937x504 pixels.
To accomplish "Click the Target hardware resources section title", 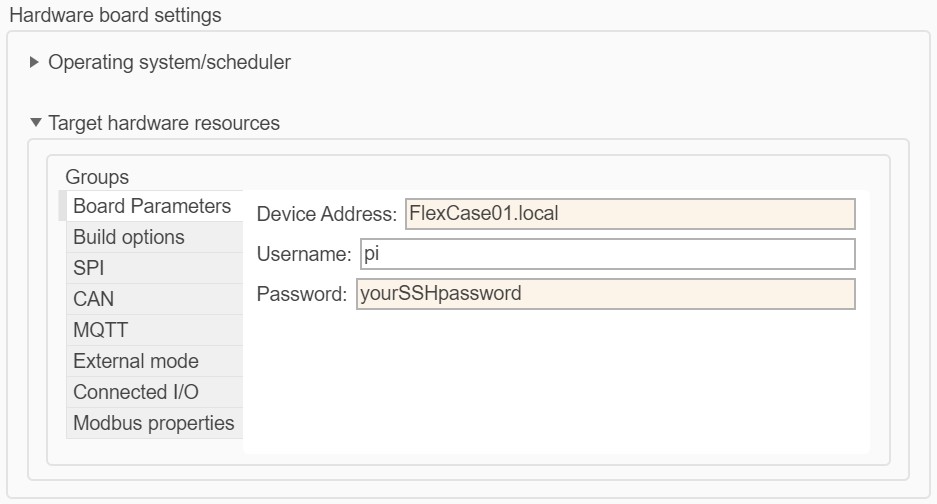I will tap(164, 123).
